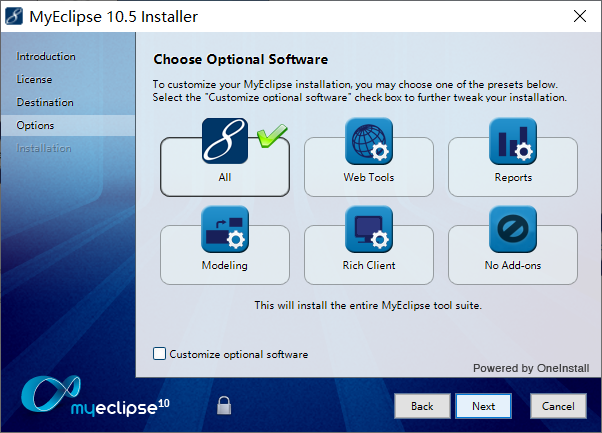The image size is (602, 433).
Task: Cancel the installation
Action: [558, 406]
